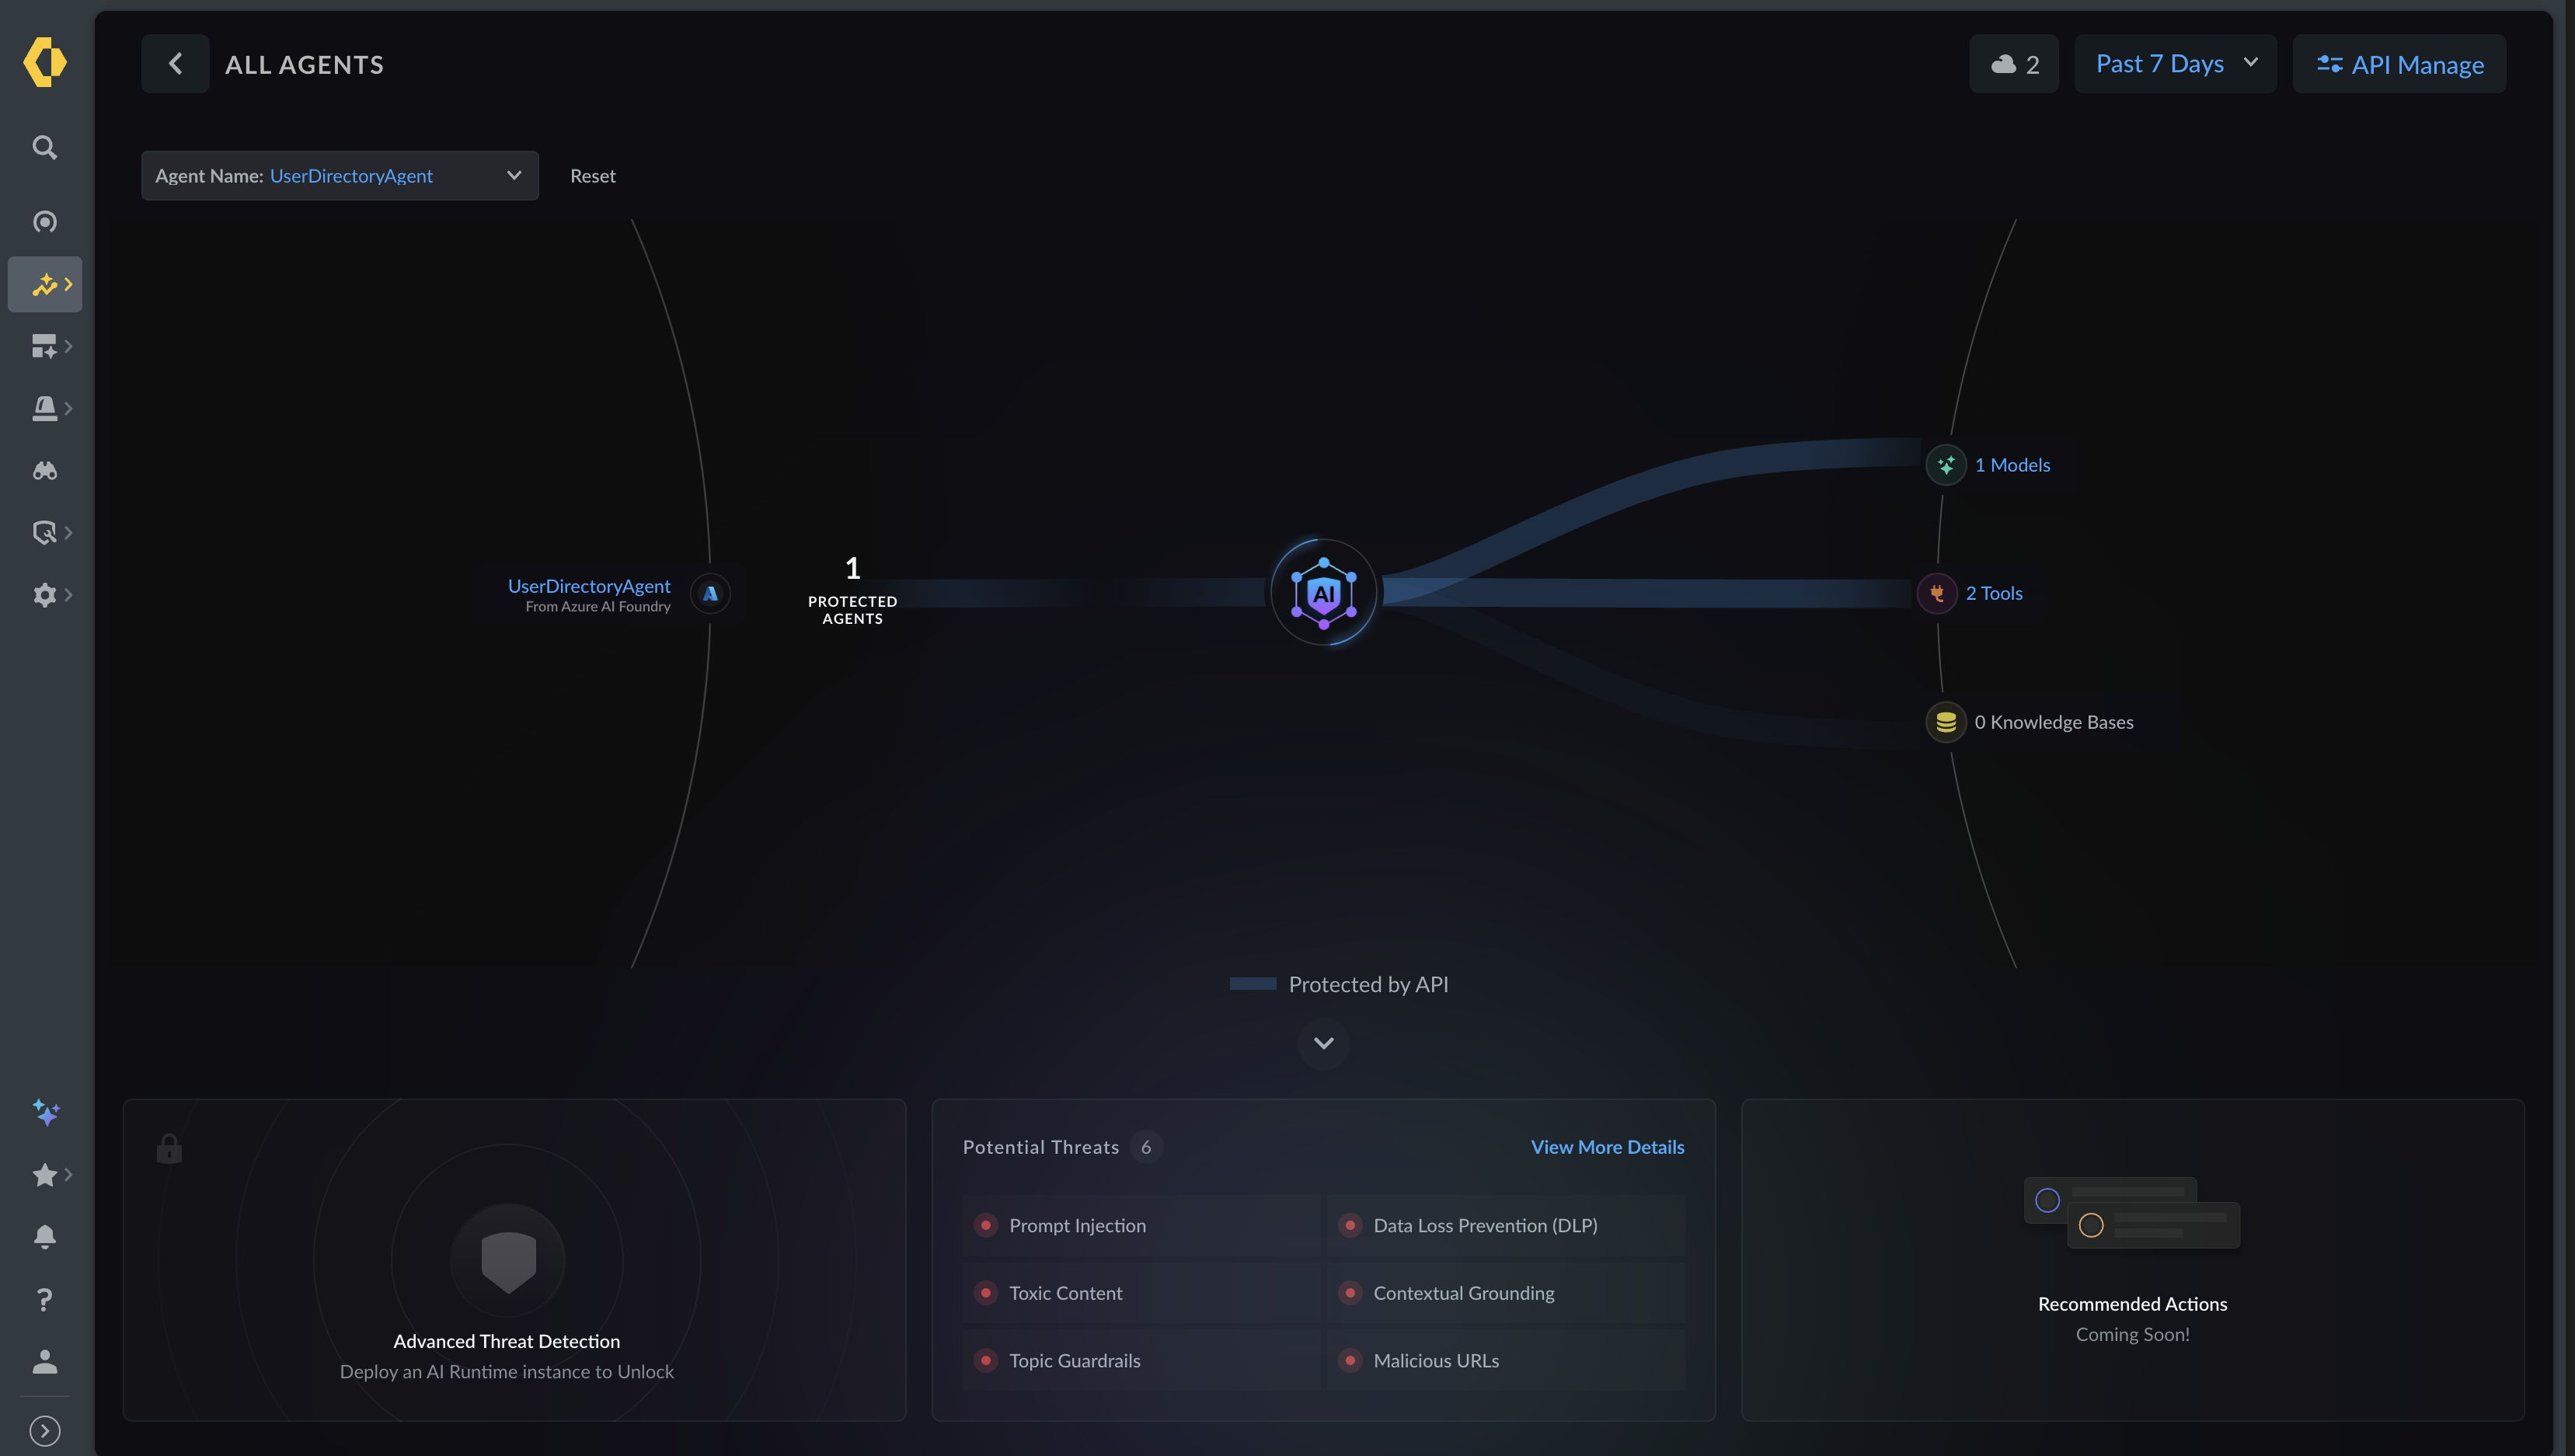Open the Past 7 Days dropdown
2575x1456 pixels.
pyautogui.click(x=2175, y=64)
